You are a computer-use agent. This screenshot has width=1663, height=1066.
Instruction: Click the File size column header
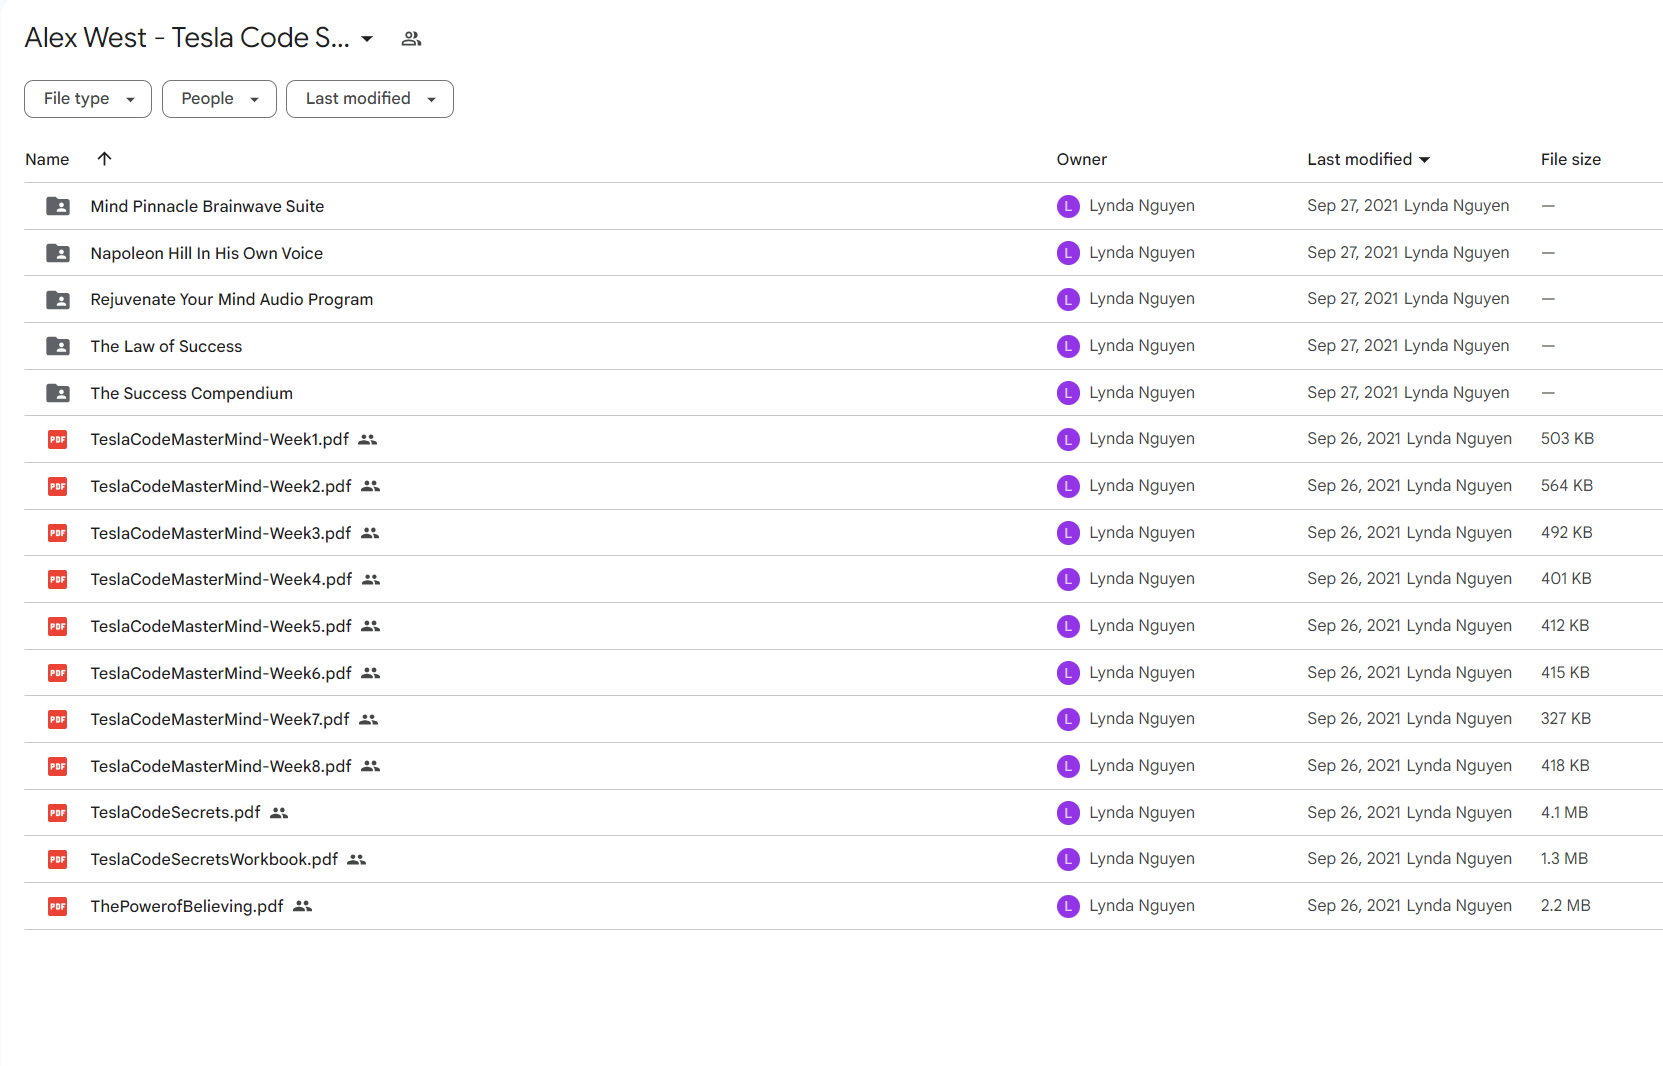(1570, 159)
